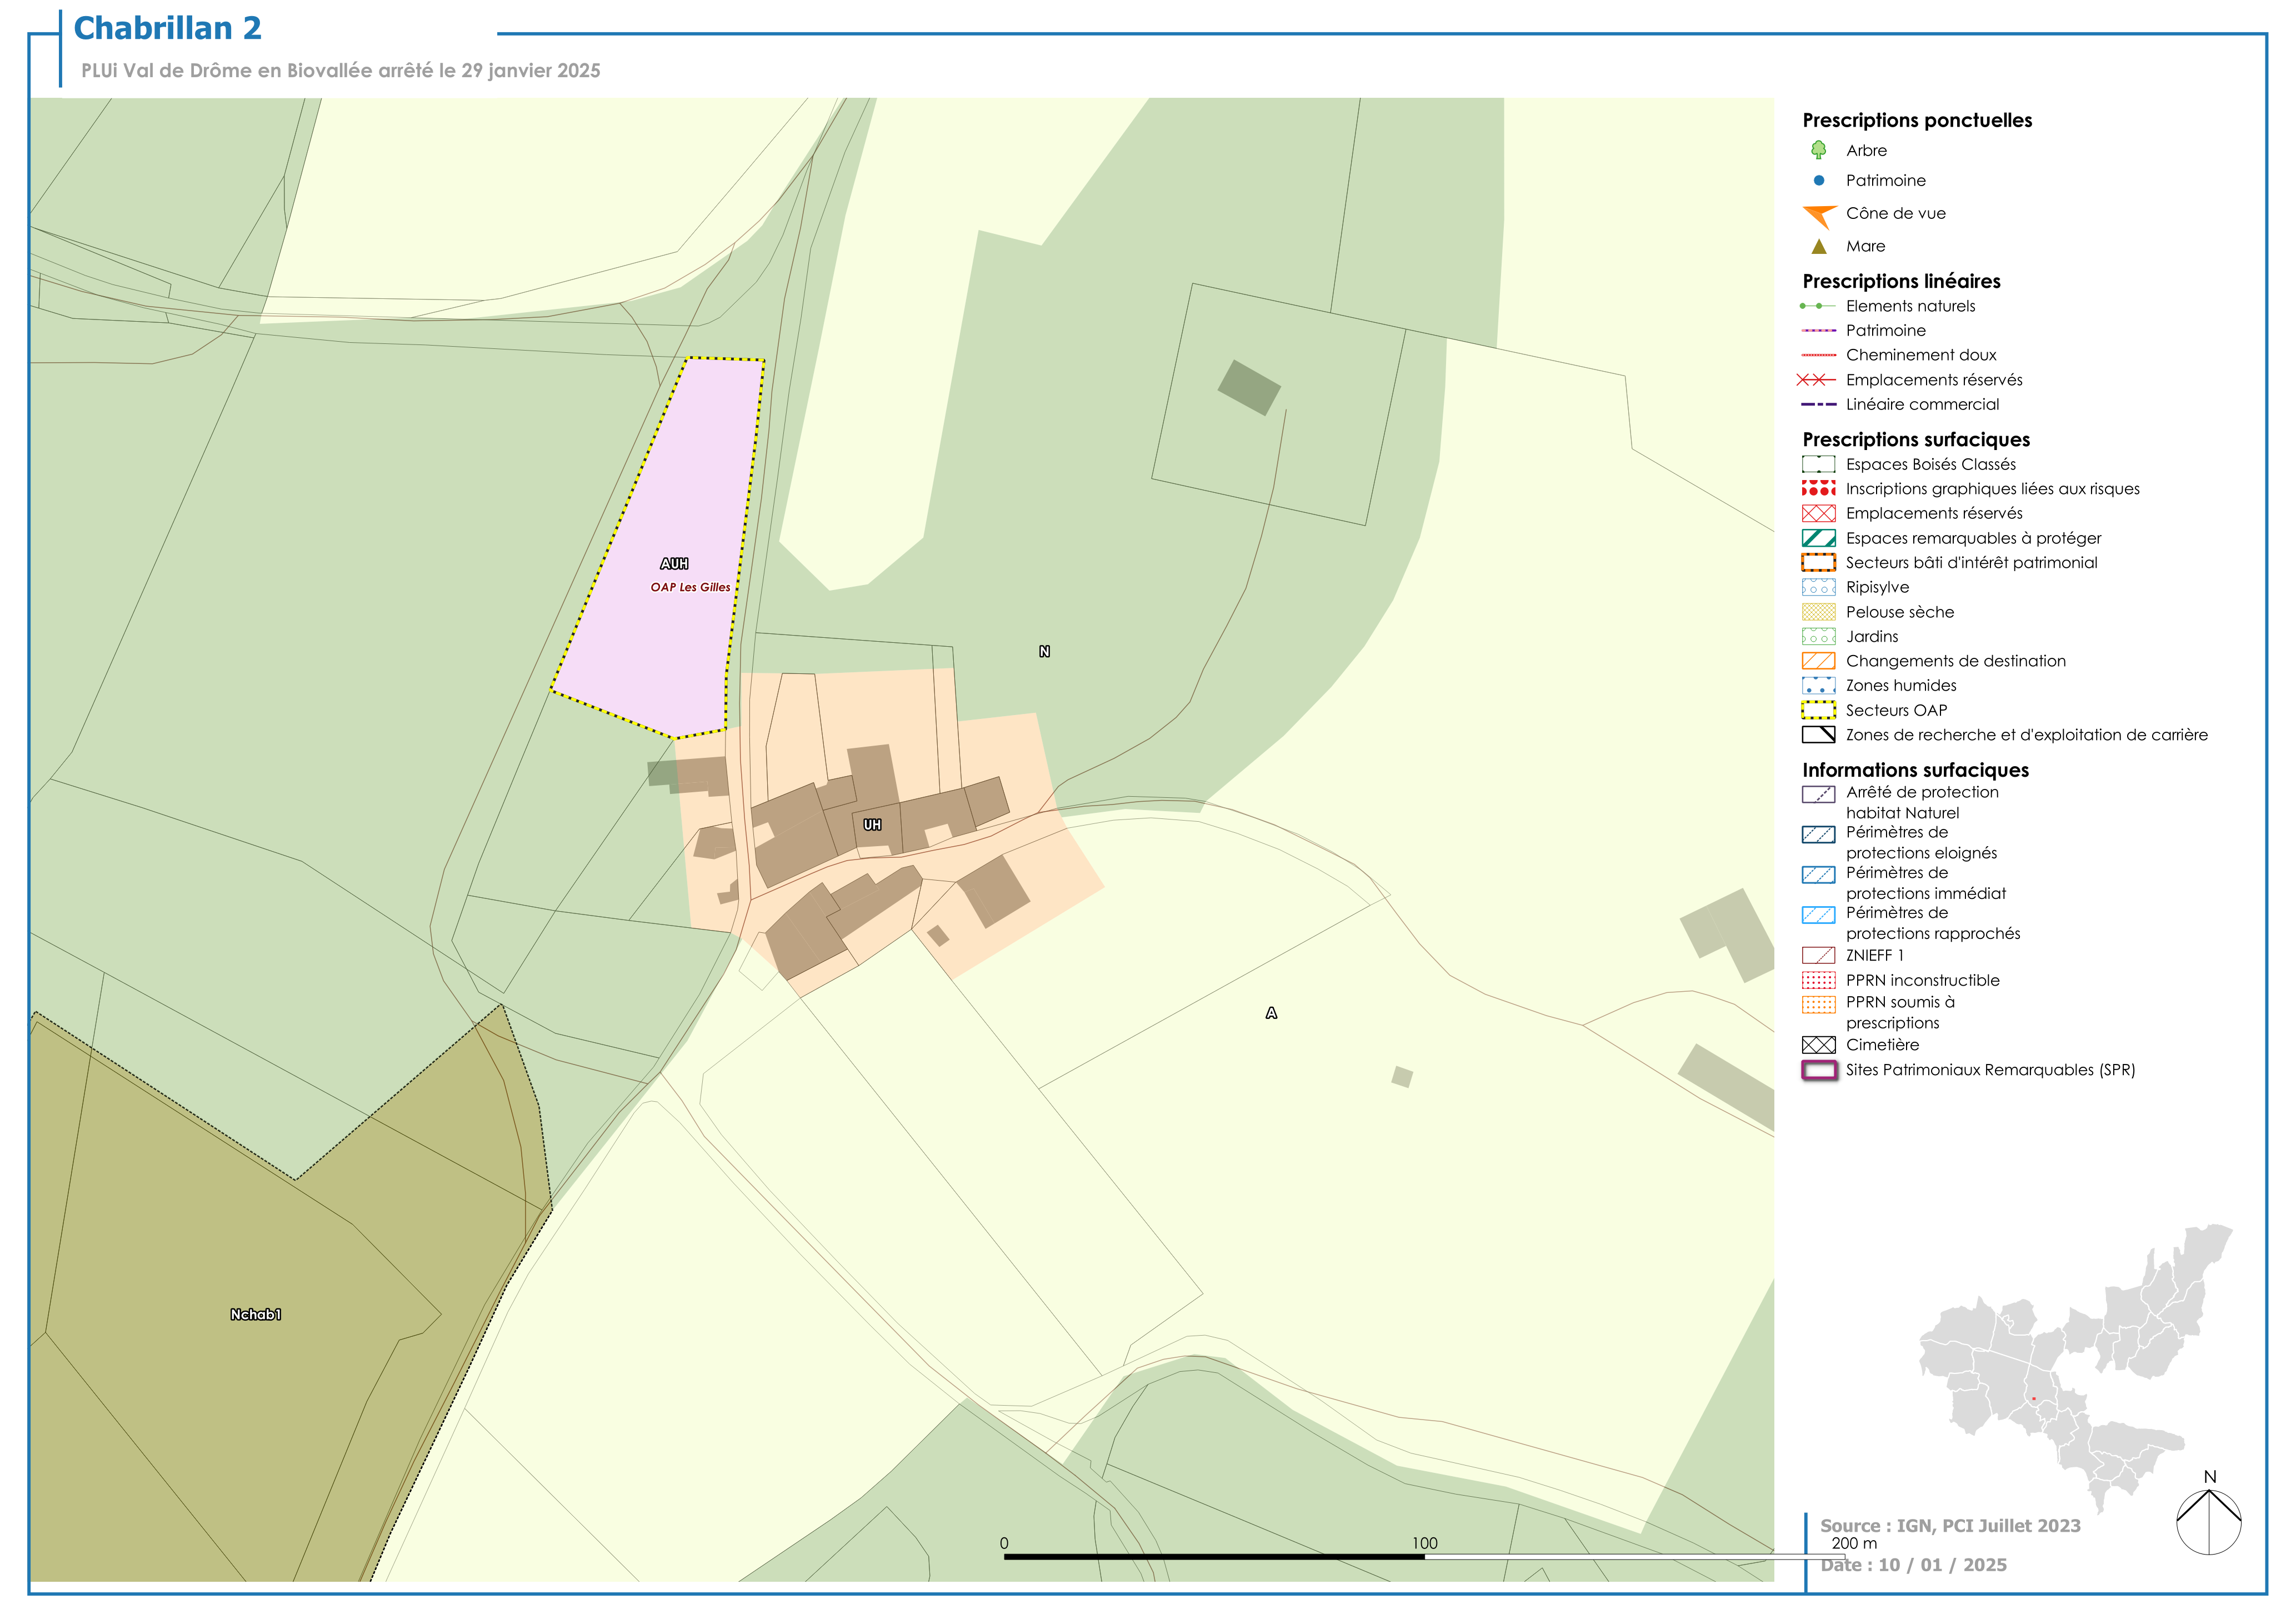
Task: Click the Prescriptions linéaires heading
Action: click(1901, 281)
